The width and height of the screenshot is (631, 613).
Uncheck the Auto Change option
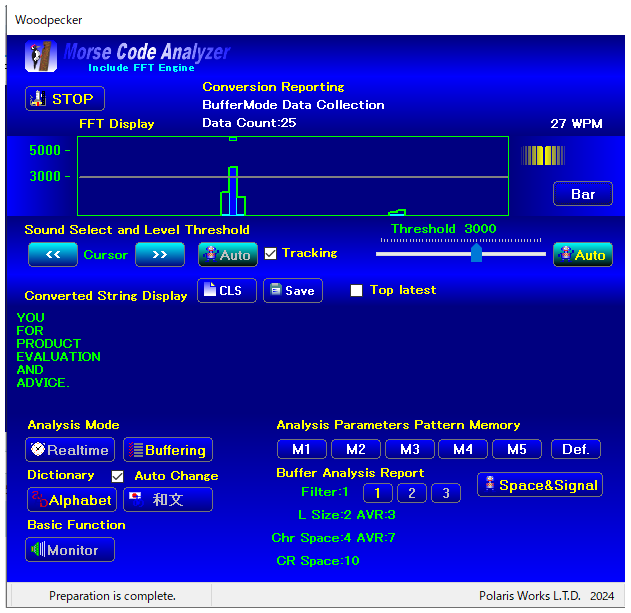coord(118,476)
